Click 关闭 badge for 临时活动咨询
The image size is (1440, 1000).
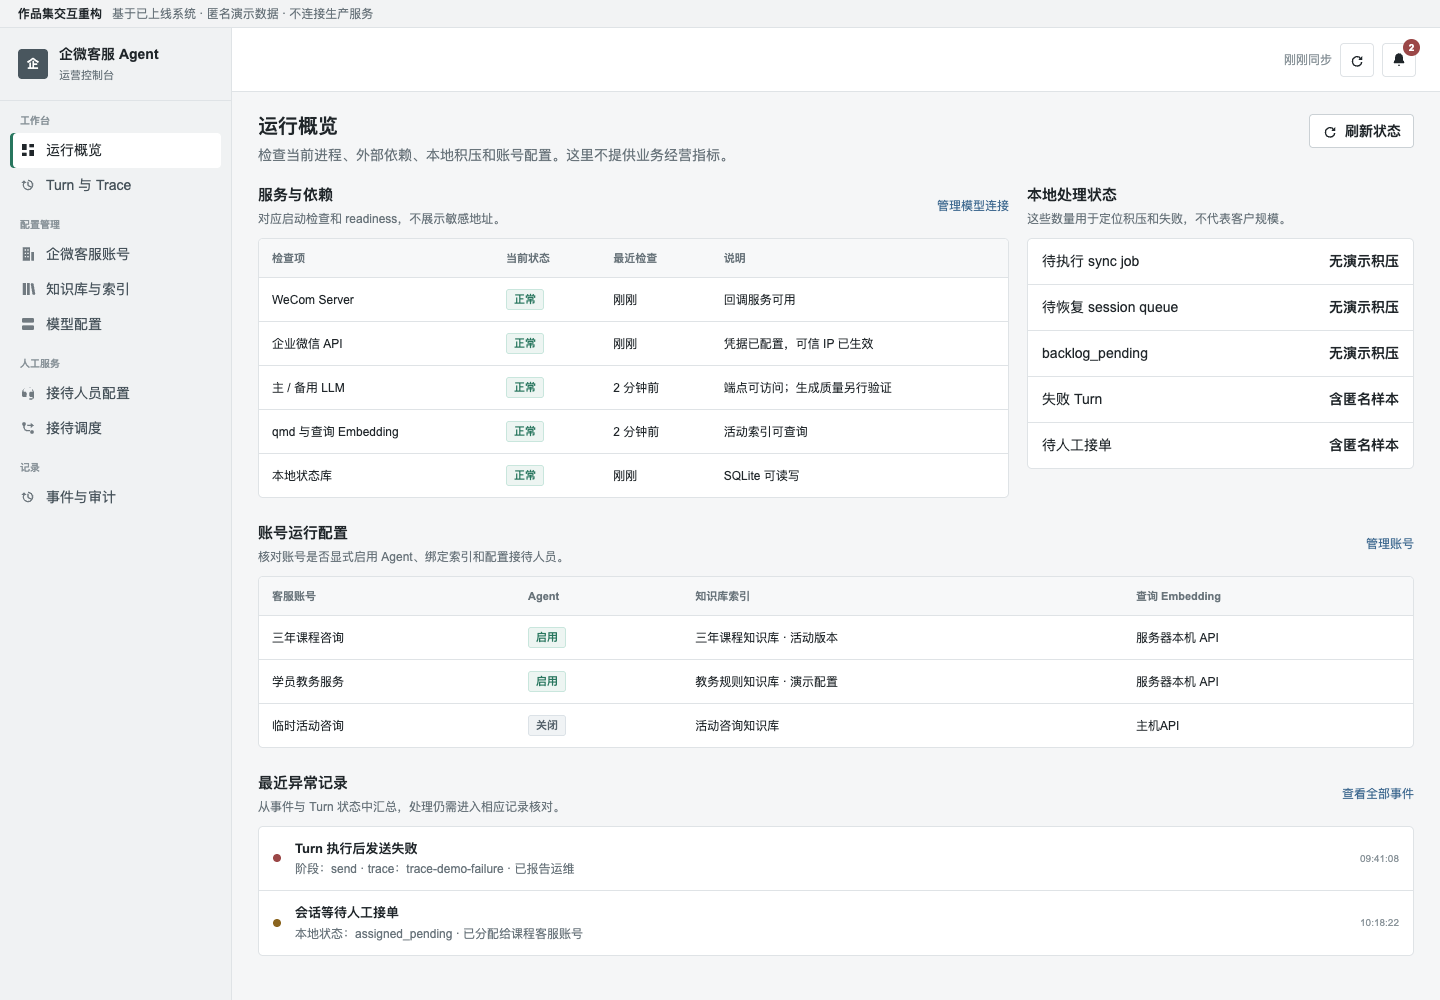547,726
